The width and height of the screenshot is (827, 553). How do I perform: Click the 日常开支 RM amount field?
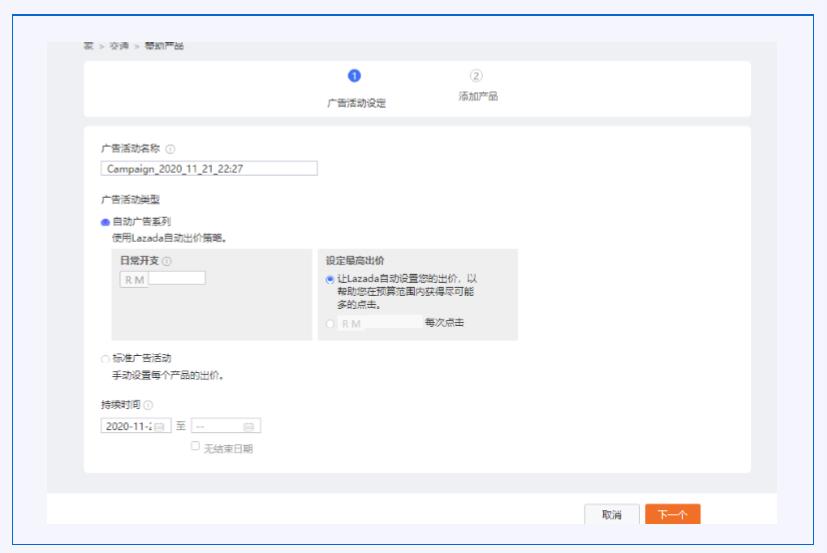[x=175, y=278]
